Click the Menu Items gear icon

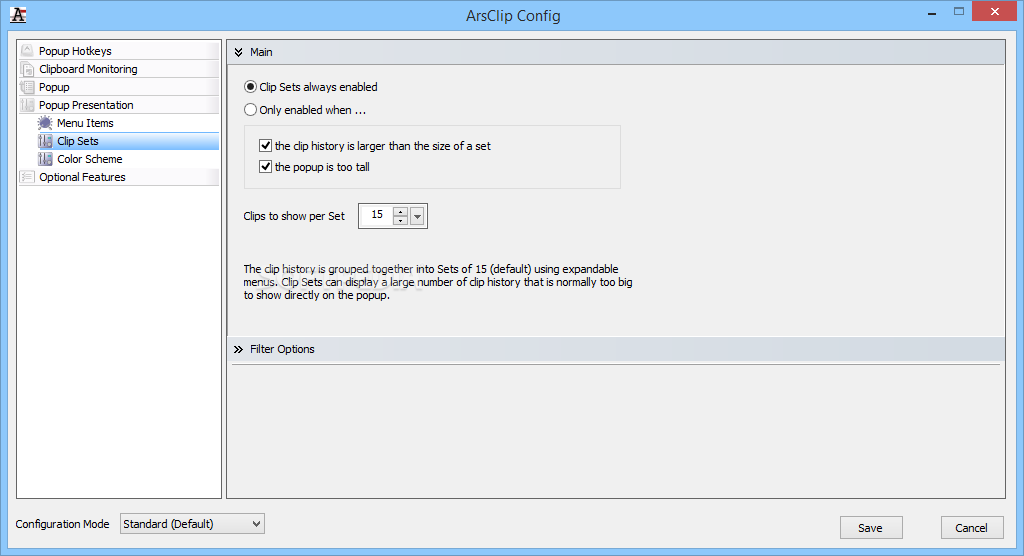pos(45,123)
